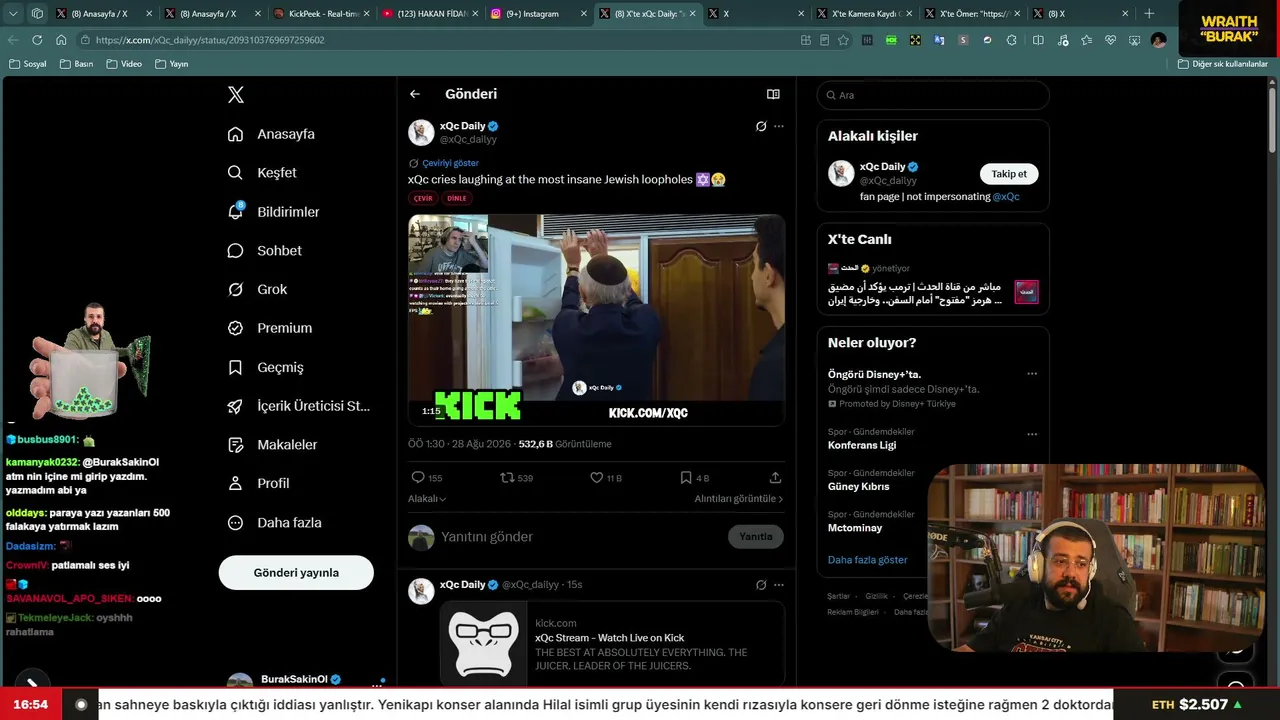Open Bildirimler notifications

coord(273,212)
